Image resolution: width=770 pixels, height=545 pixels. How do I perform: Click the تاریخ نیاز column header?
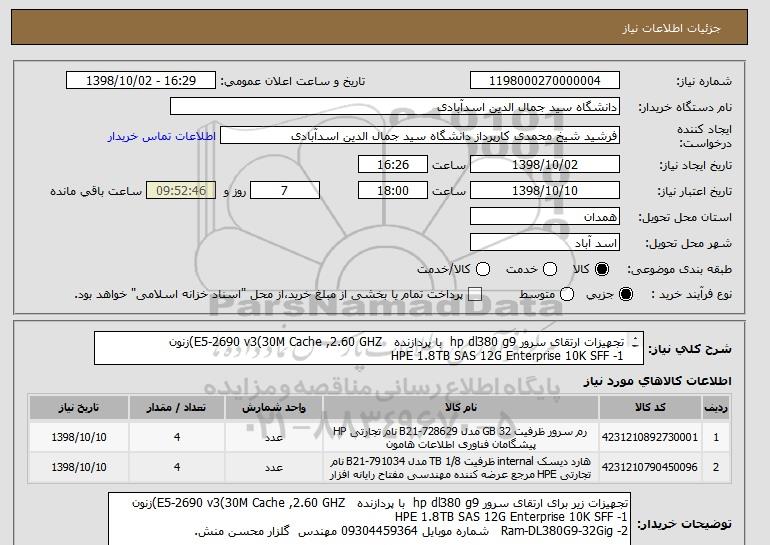(x=79, y=408)
